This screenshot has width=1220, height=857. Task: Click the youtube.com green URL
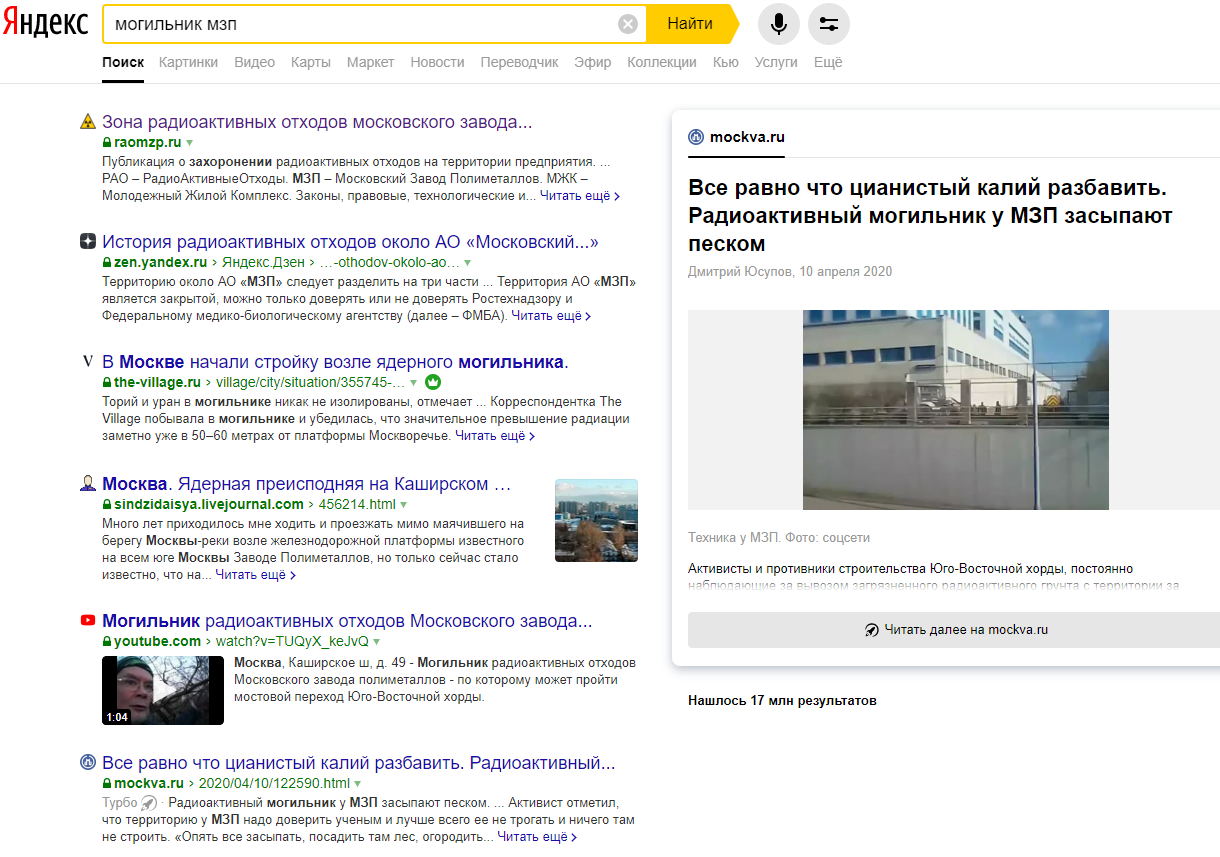pyautogui.click(x=158, y=641)
